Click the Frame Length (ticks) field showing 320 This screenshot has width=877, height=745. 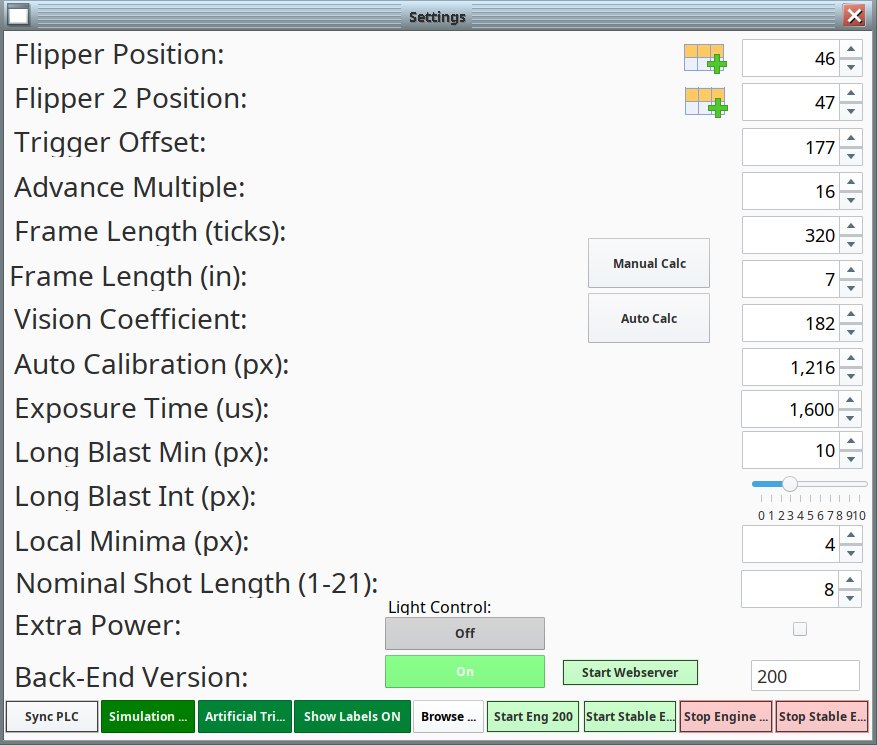(791, 235)
